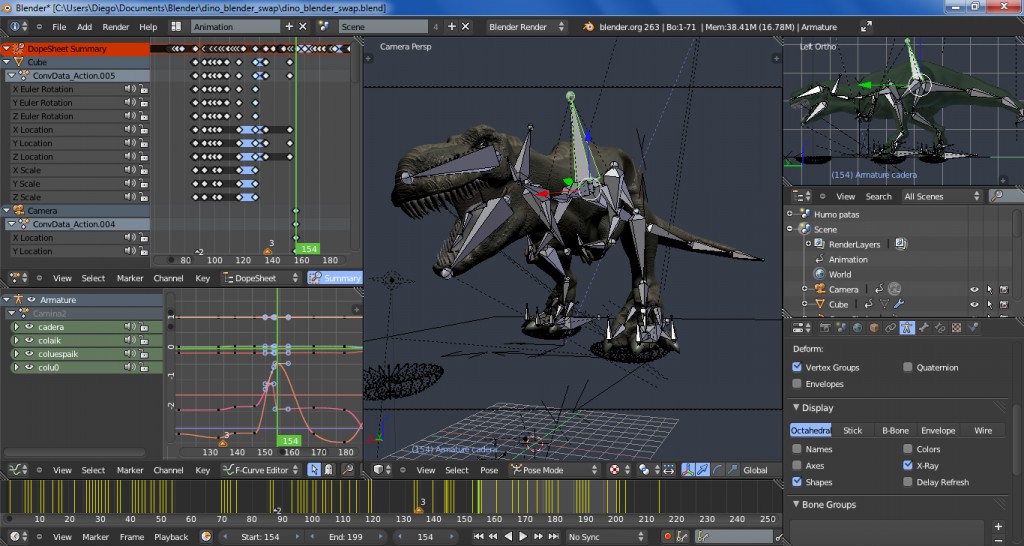This screenshot has width=1024, height=546.
Task: Click the play animation forward button
Action: 522,537
